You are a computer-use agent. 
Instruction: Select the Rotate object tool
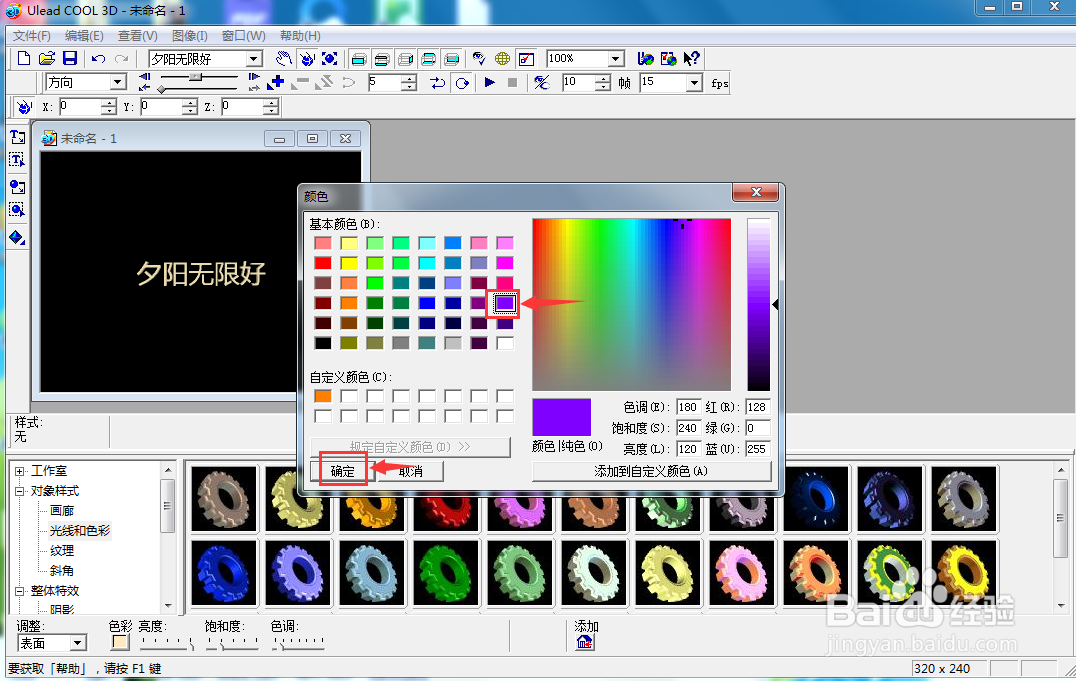[x=307, y=58]
